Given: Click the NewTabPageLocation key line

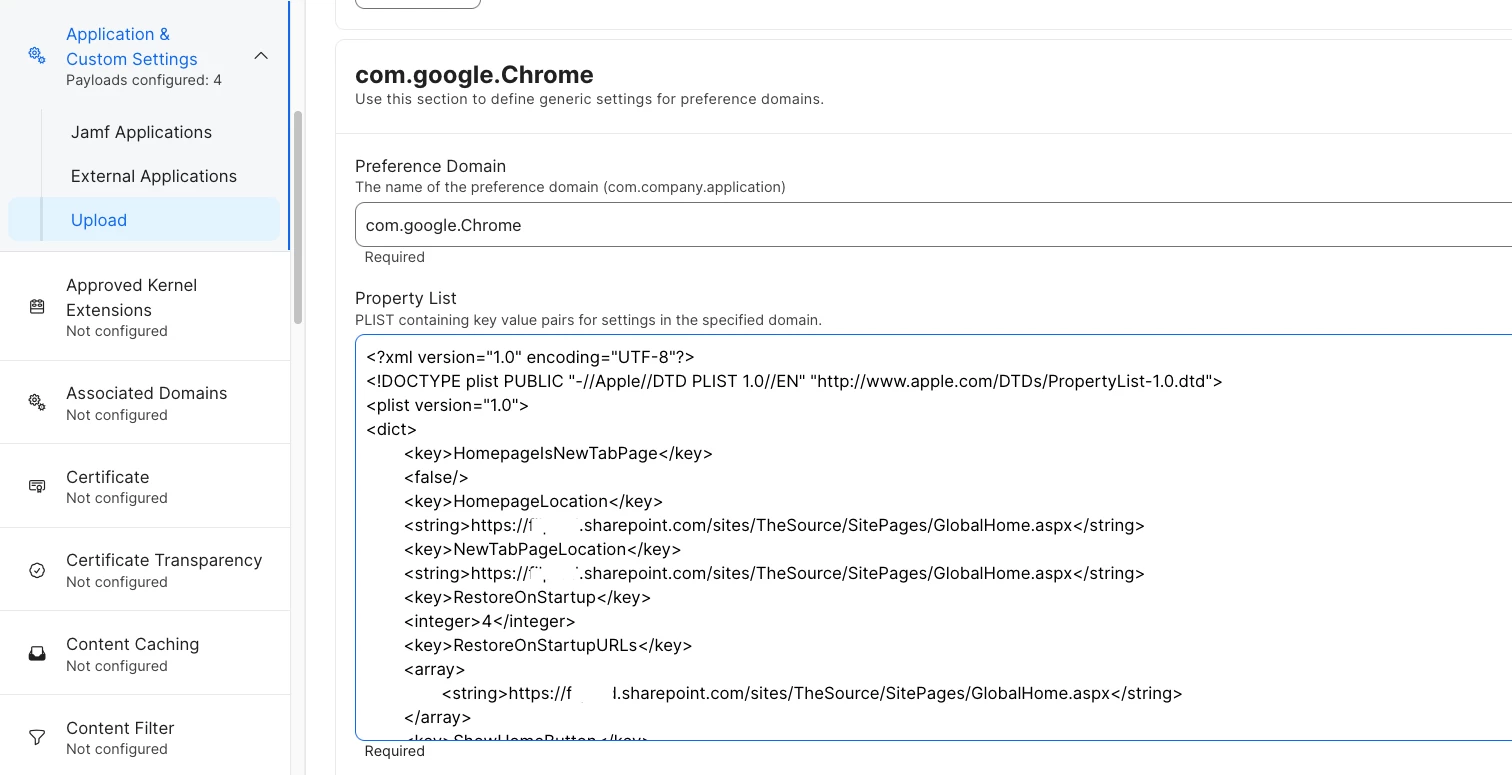Looking at the screenshot, I should 542,549.
